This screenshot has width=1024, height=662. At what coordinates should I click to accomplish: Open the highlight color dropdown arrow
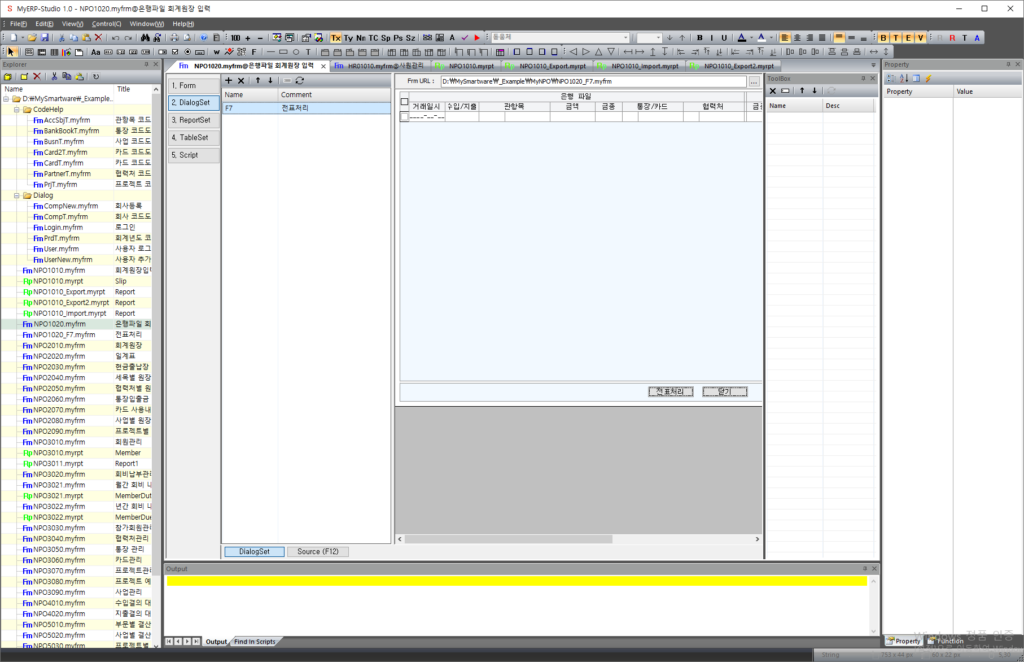tap(771, 38)
